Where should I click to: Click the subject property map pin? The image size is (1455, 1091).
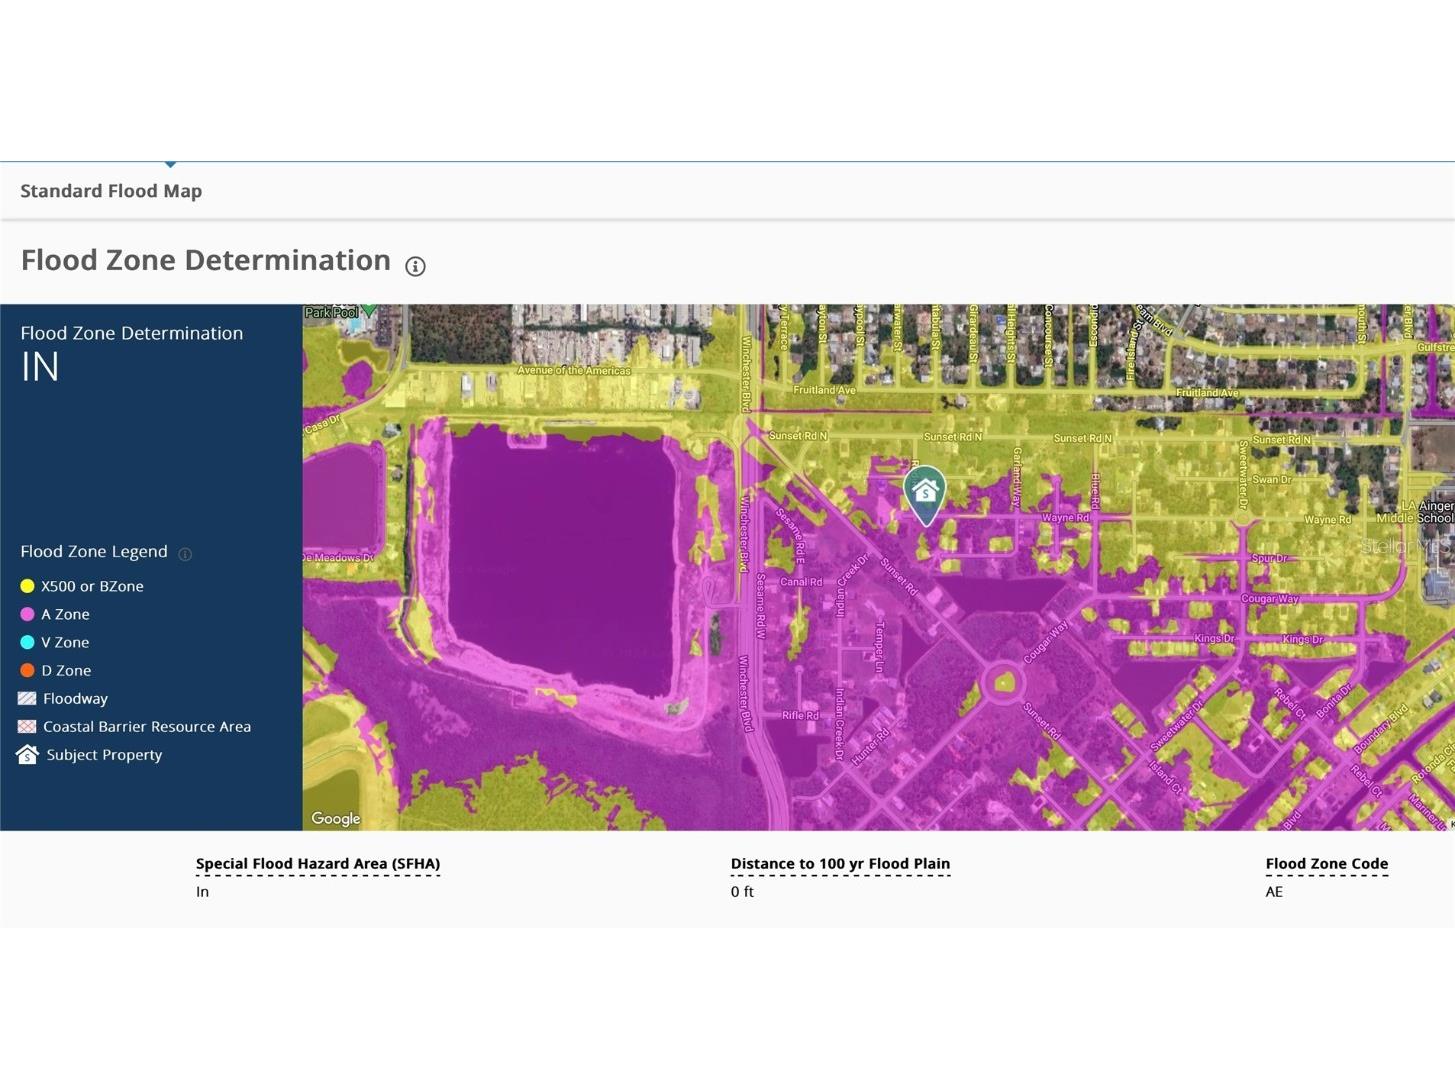coord(925,492)
